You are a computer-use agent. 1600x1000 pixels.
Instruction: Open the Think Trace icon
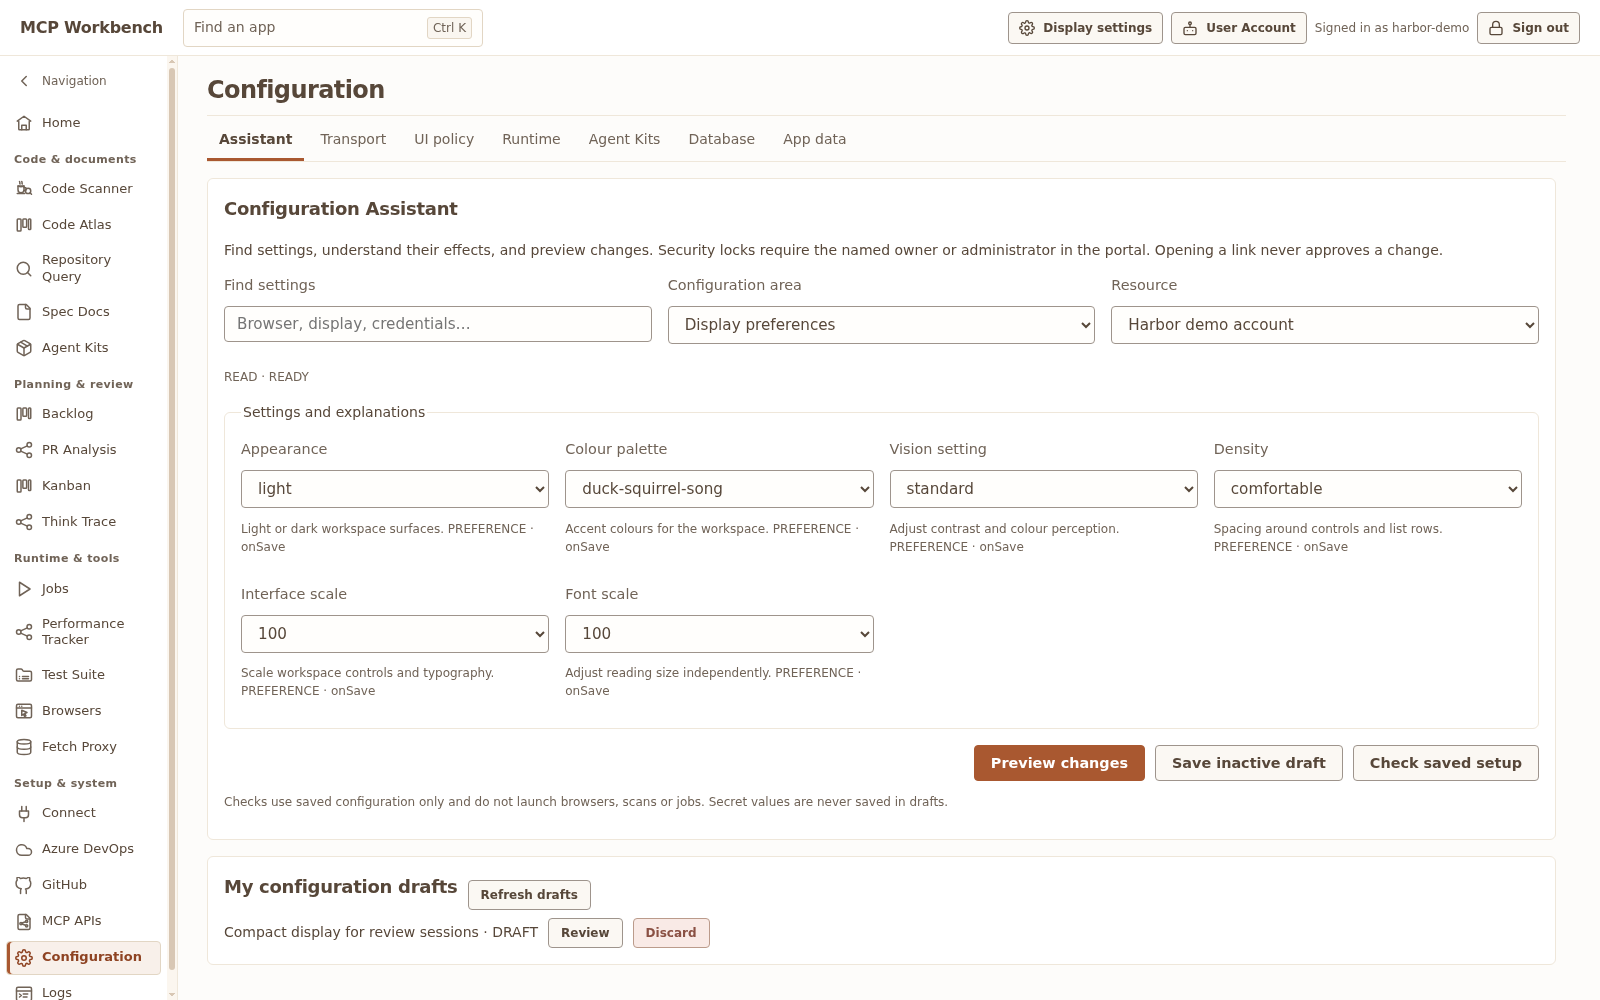[24, 522]
